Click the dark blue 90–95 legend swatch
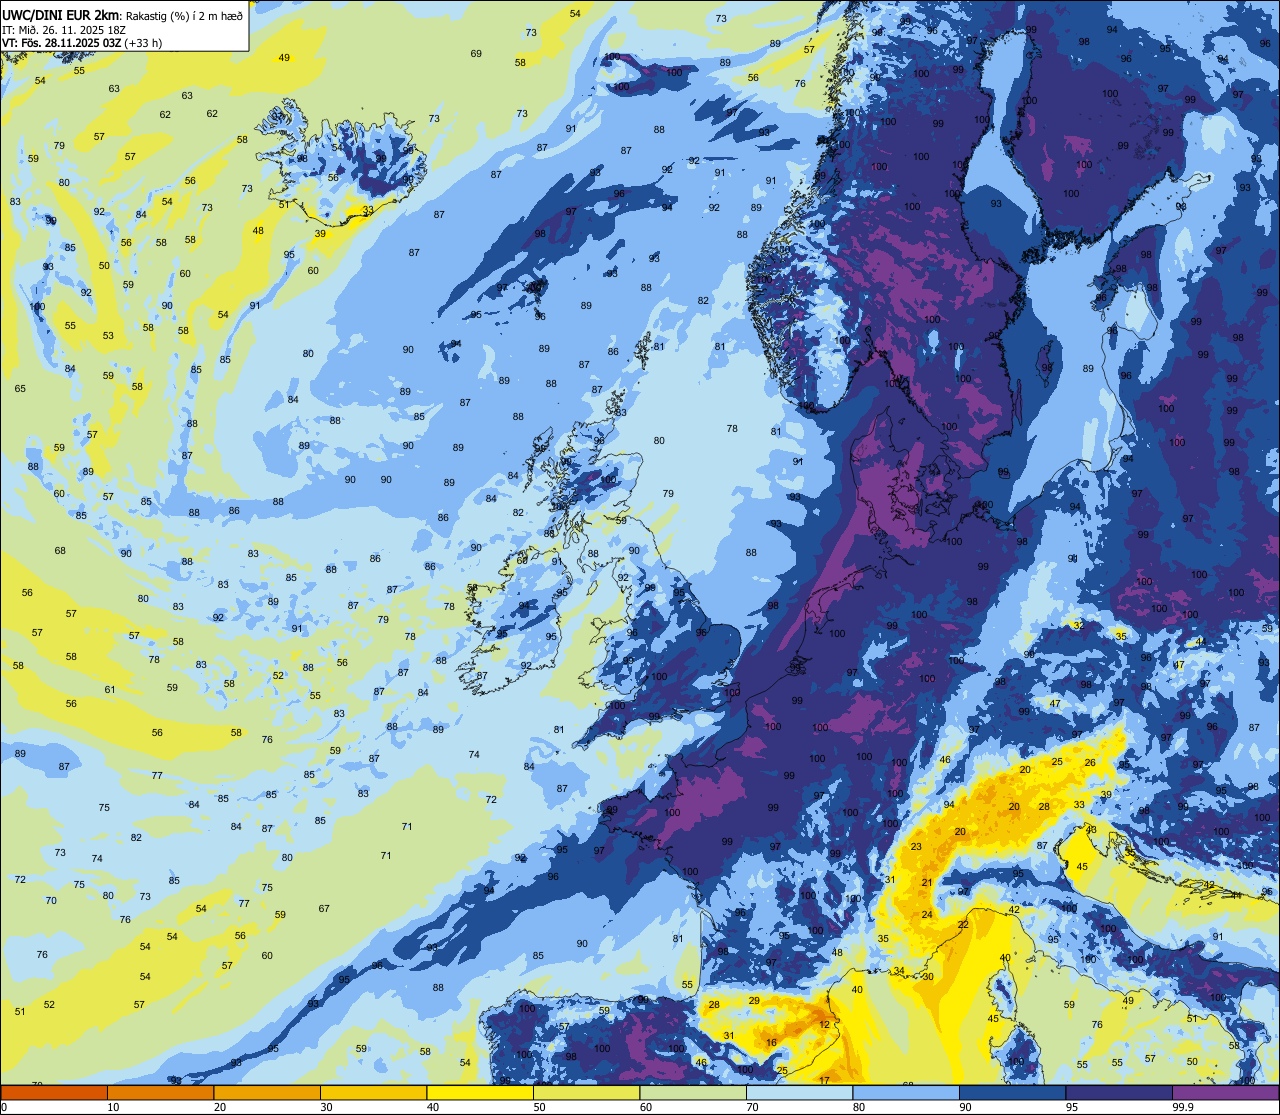Image resolution: width=1280 pixels, height=1115 pixels. [1012, 1092]
